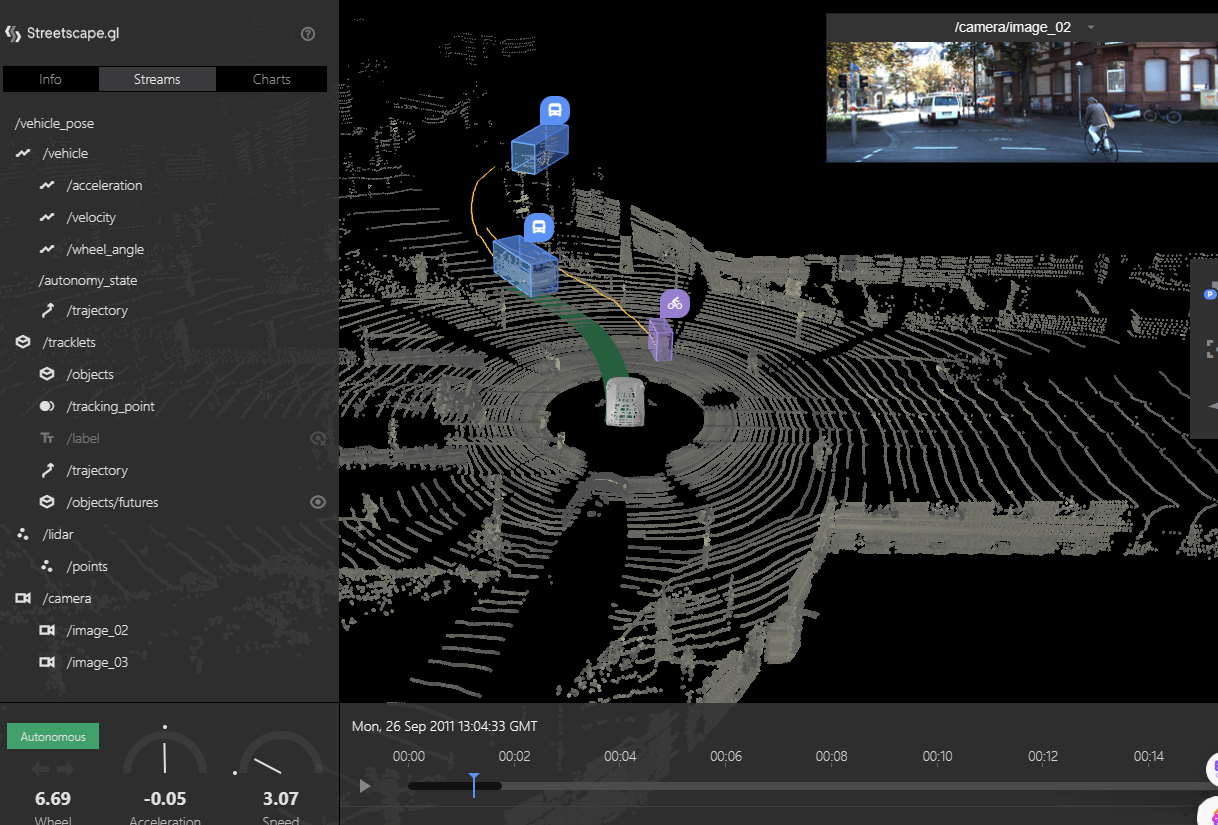Click the Acceleration gauge dial

(165, 753)
